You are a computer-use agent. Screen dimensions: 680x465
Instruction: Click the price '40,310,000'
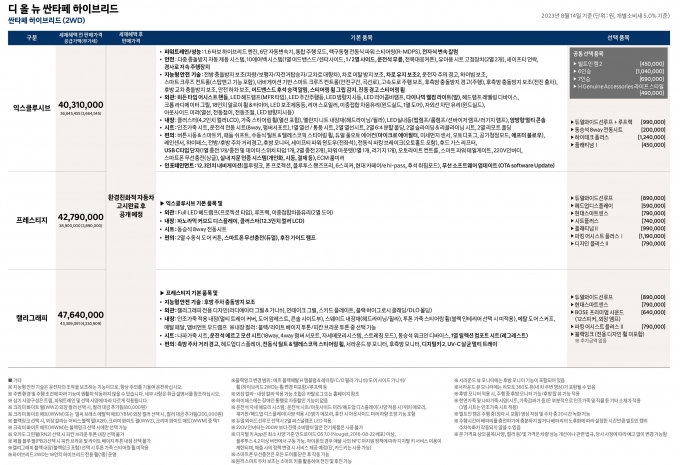point(81,105)
